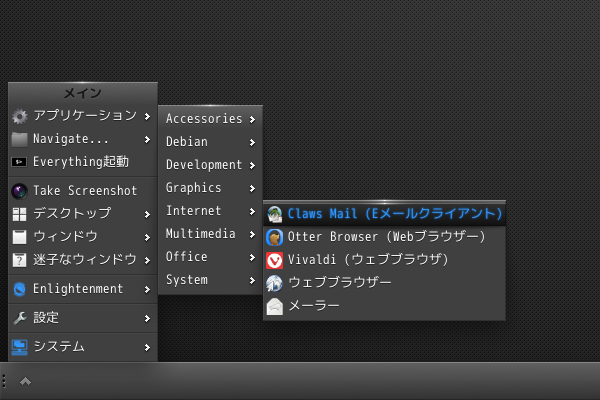Click the blue Enlightenment logo icon
This screenshot has width=600, height=400.
pyautogui.click(x=20, y=289)
